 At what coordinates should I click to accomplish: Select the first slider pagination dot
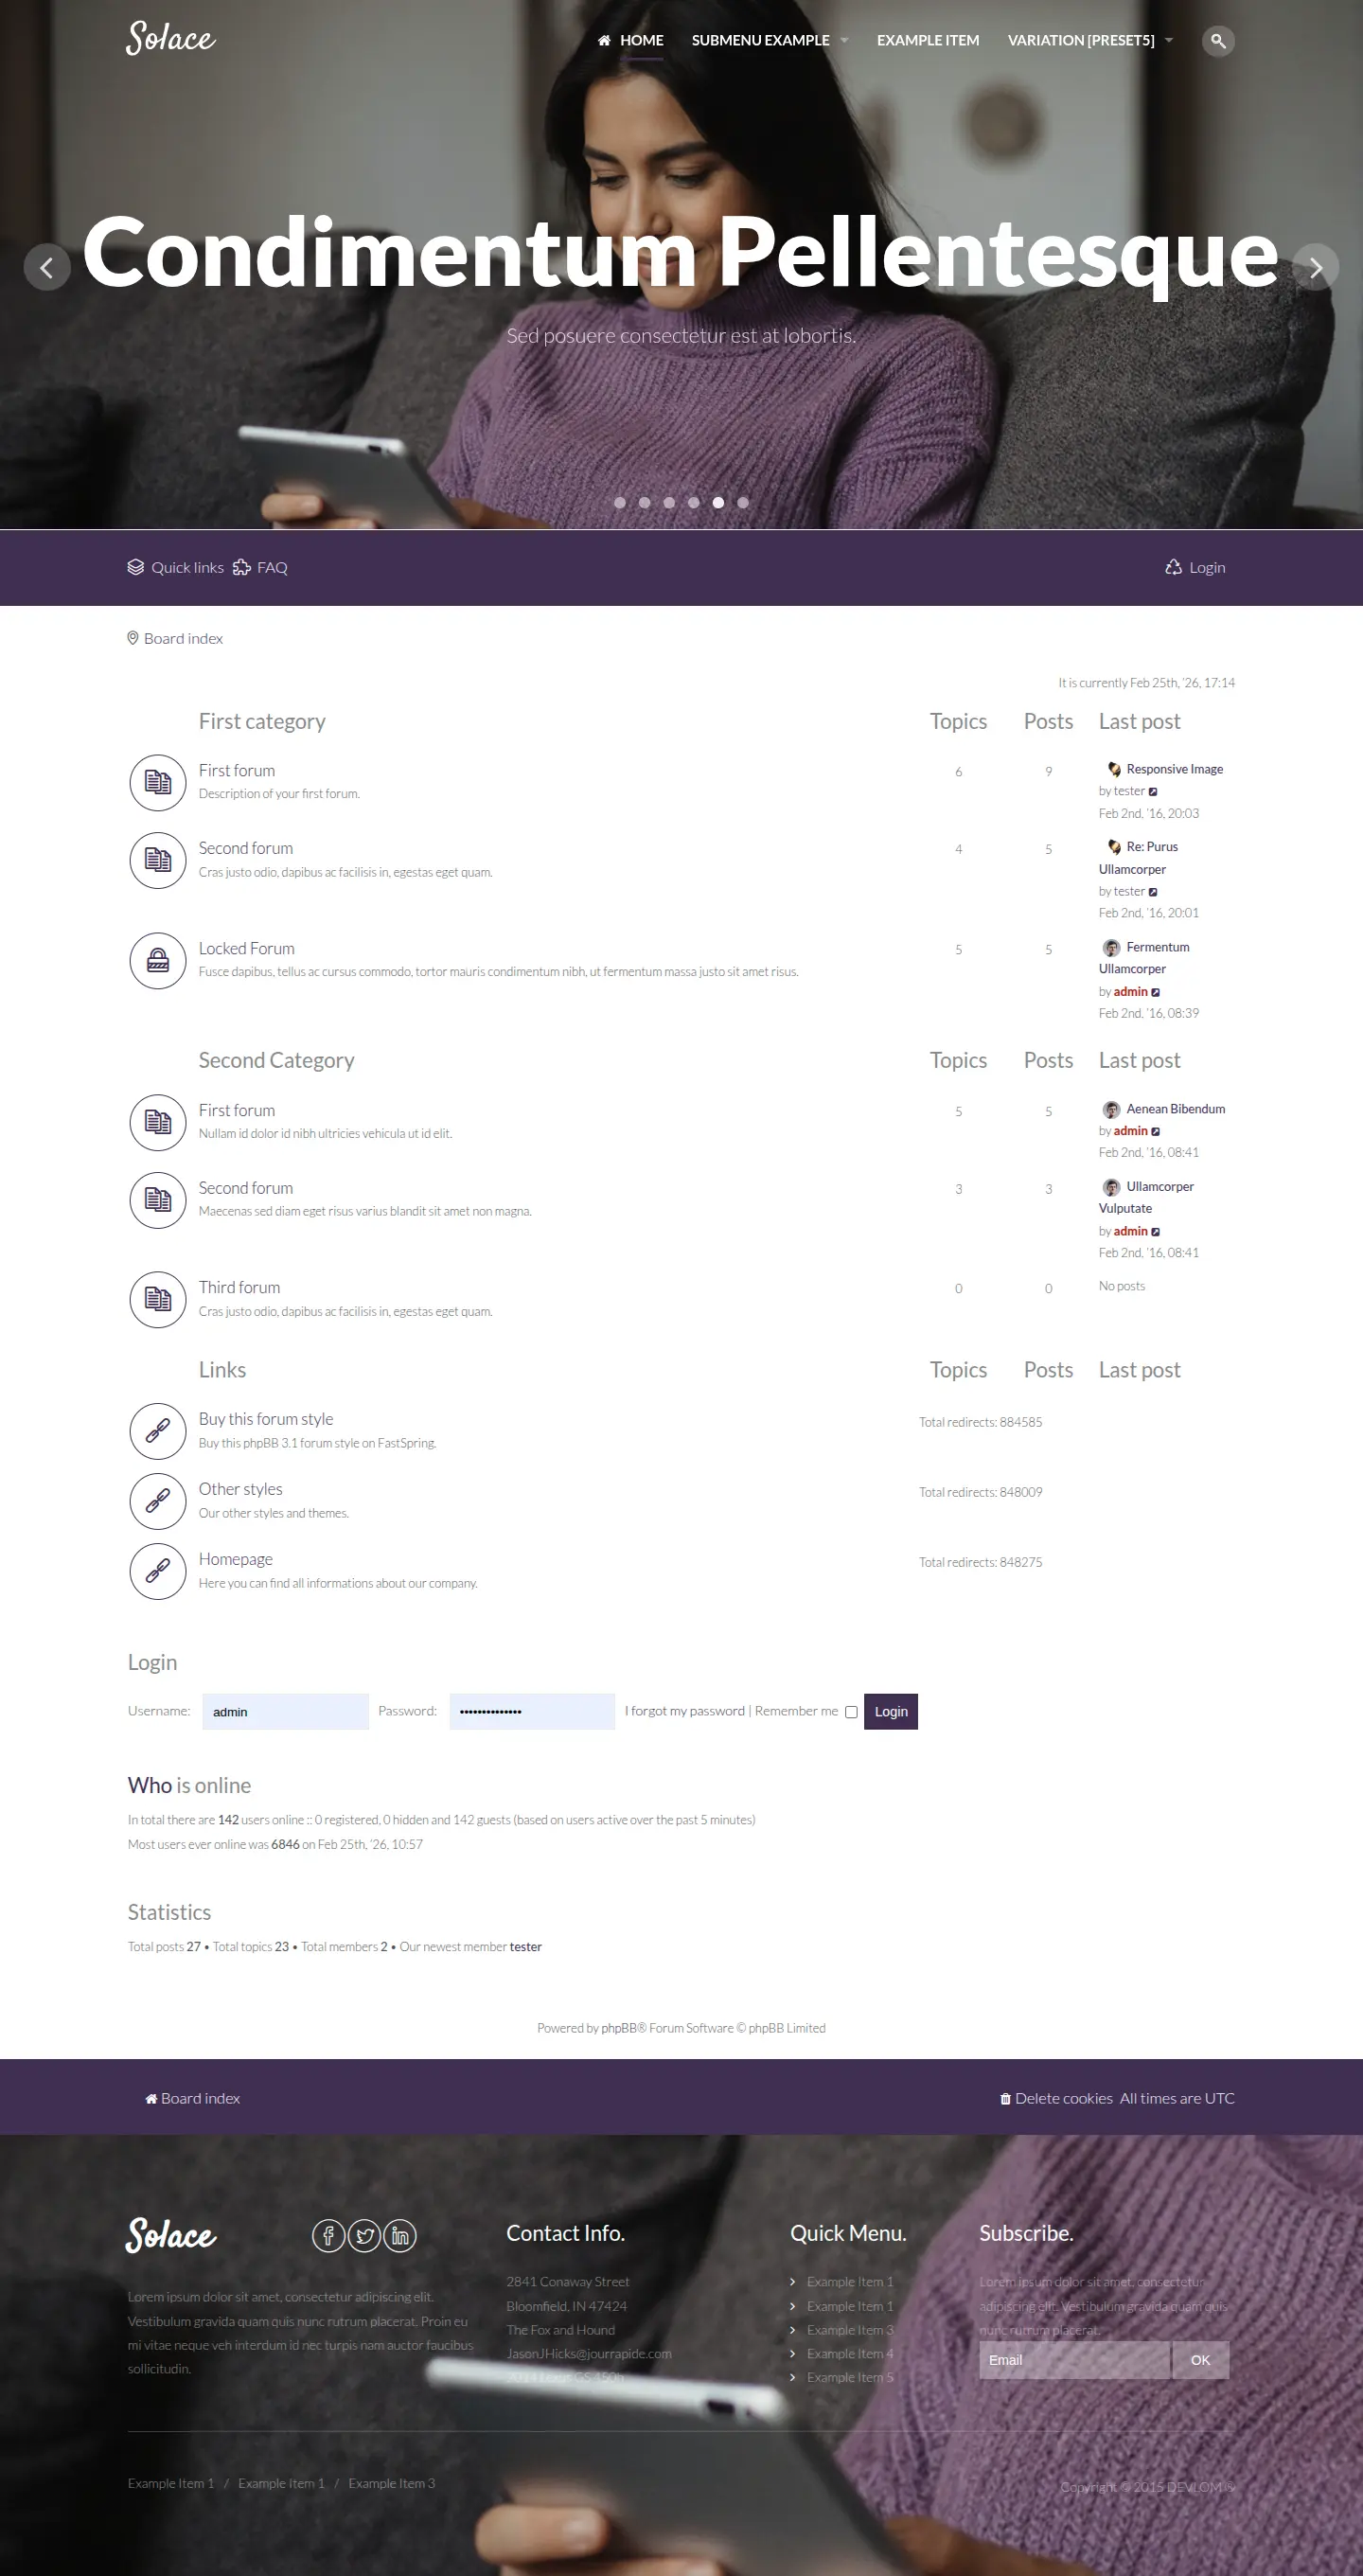tap(620, 503)
